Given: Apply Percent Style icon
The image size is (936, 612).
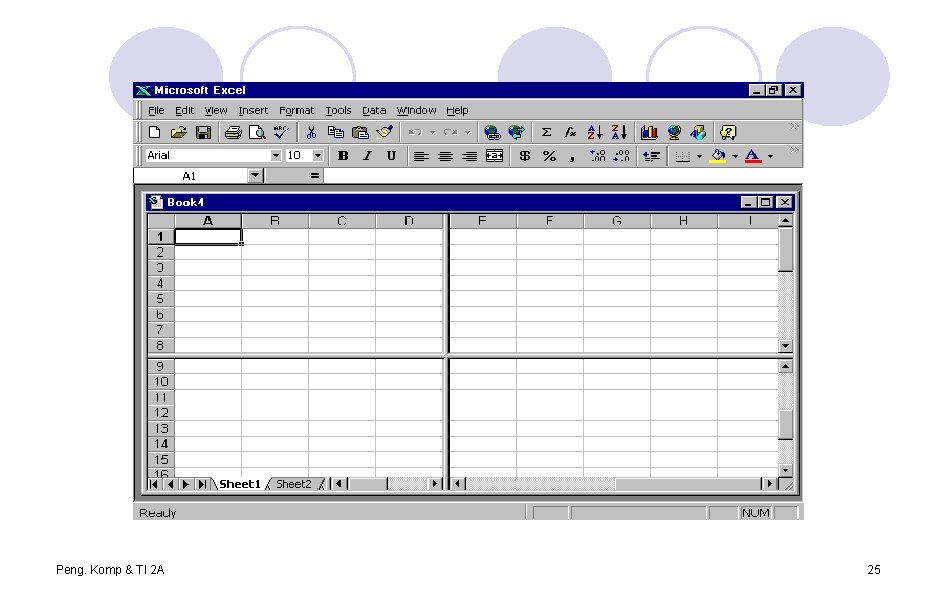Looking at the screenshot, I should point(549,156).
